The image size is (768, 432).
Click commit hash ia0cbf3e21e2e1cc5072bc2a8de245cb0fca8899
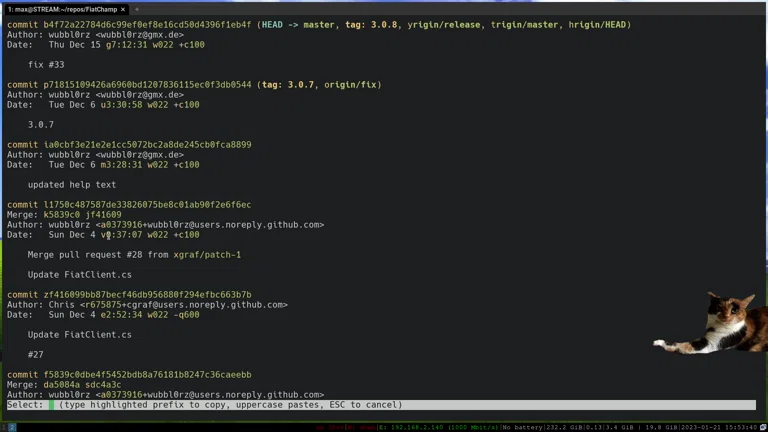tap(147, 145)
